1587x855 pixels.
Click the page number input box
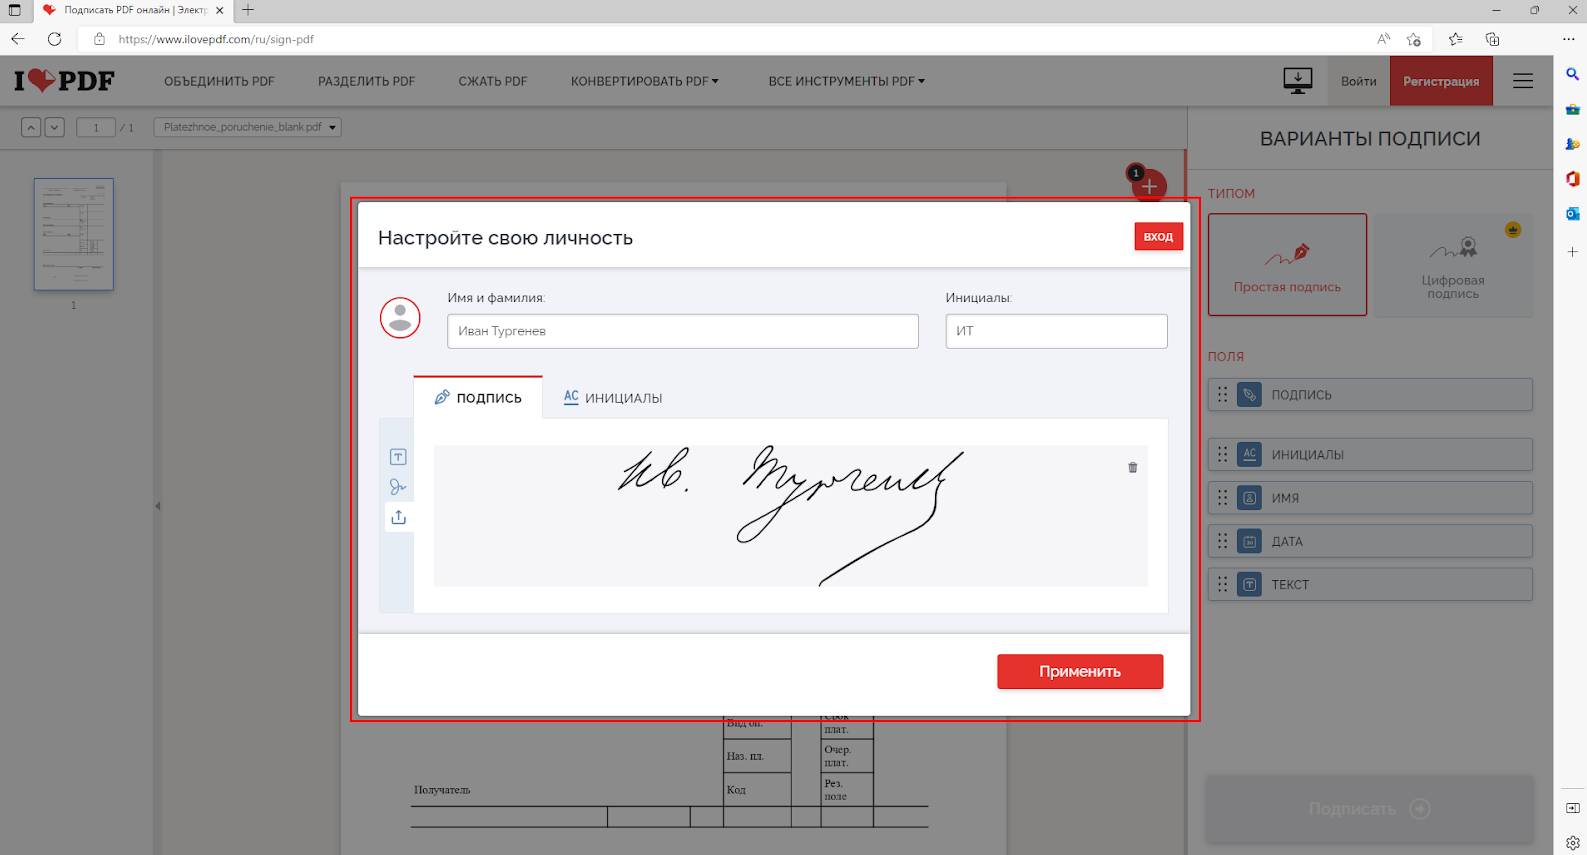(96, 127)
